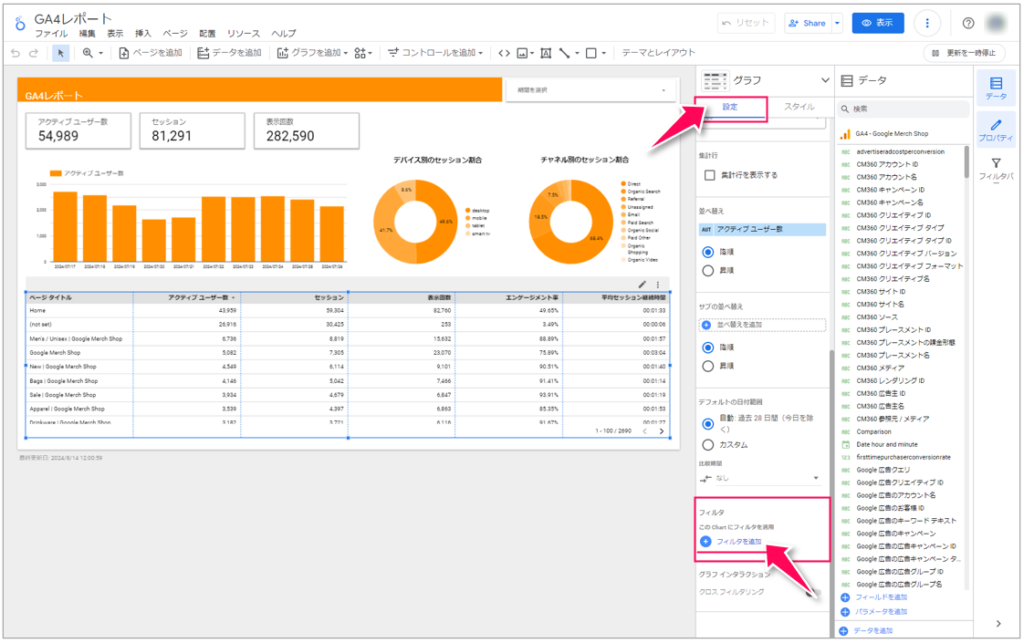Open the zoom level dropdown arrow
Screen dimensions: 1024x643
pos(101,54)
